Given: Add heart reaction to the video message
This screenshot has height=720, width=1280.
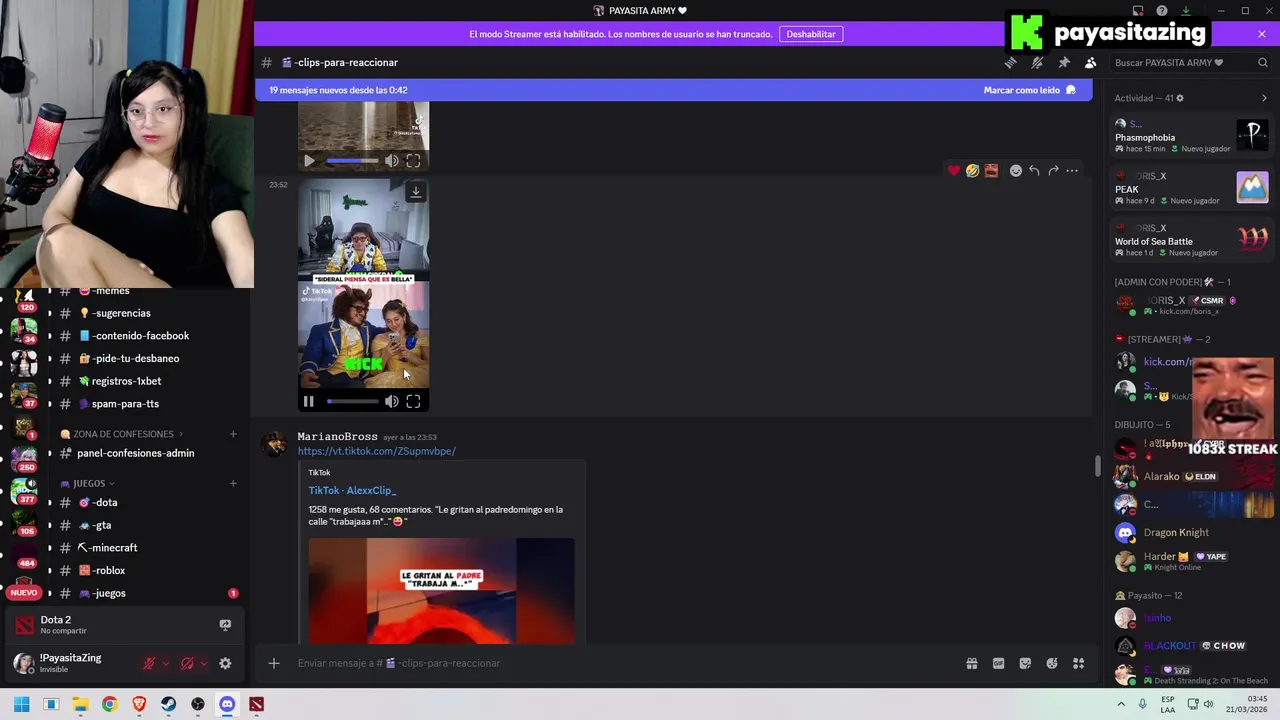Looking at the screenshot, I should (954, 171).
